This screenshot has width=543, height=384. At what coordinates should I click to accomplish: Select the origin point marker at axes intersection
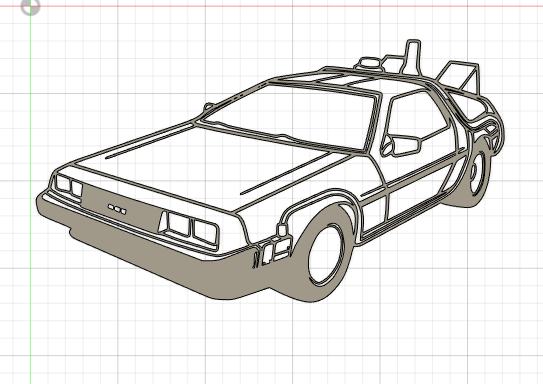tap(30, 6)
